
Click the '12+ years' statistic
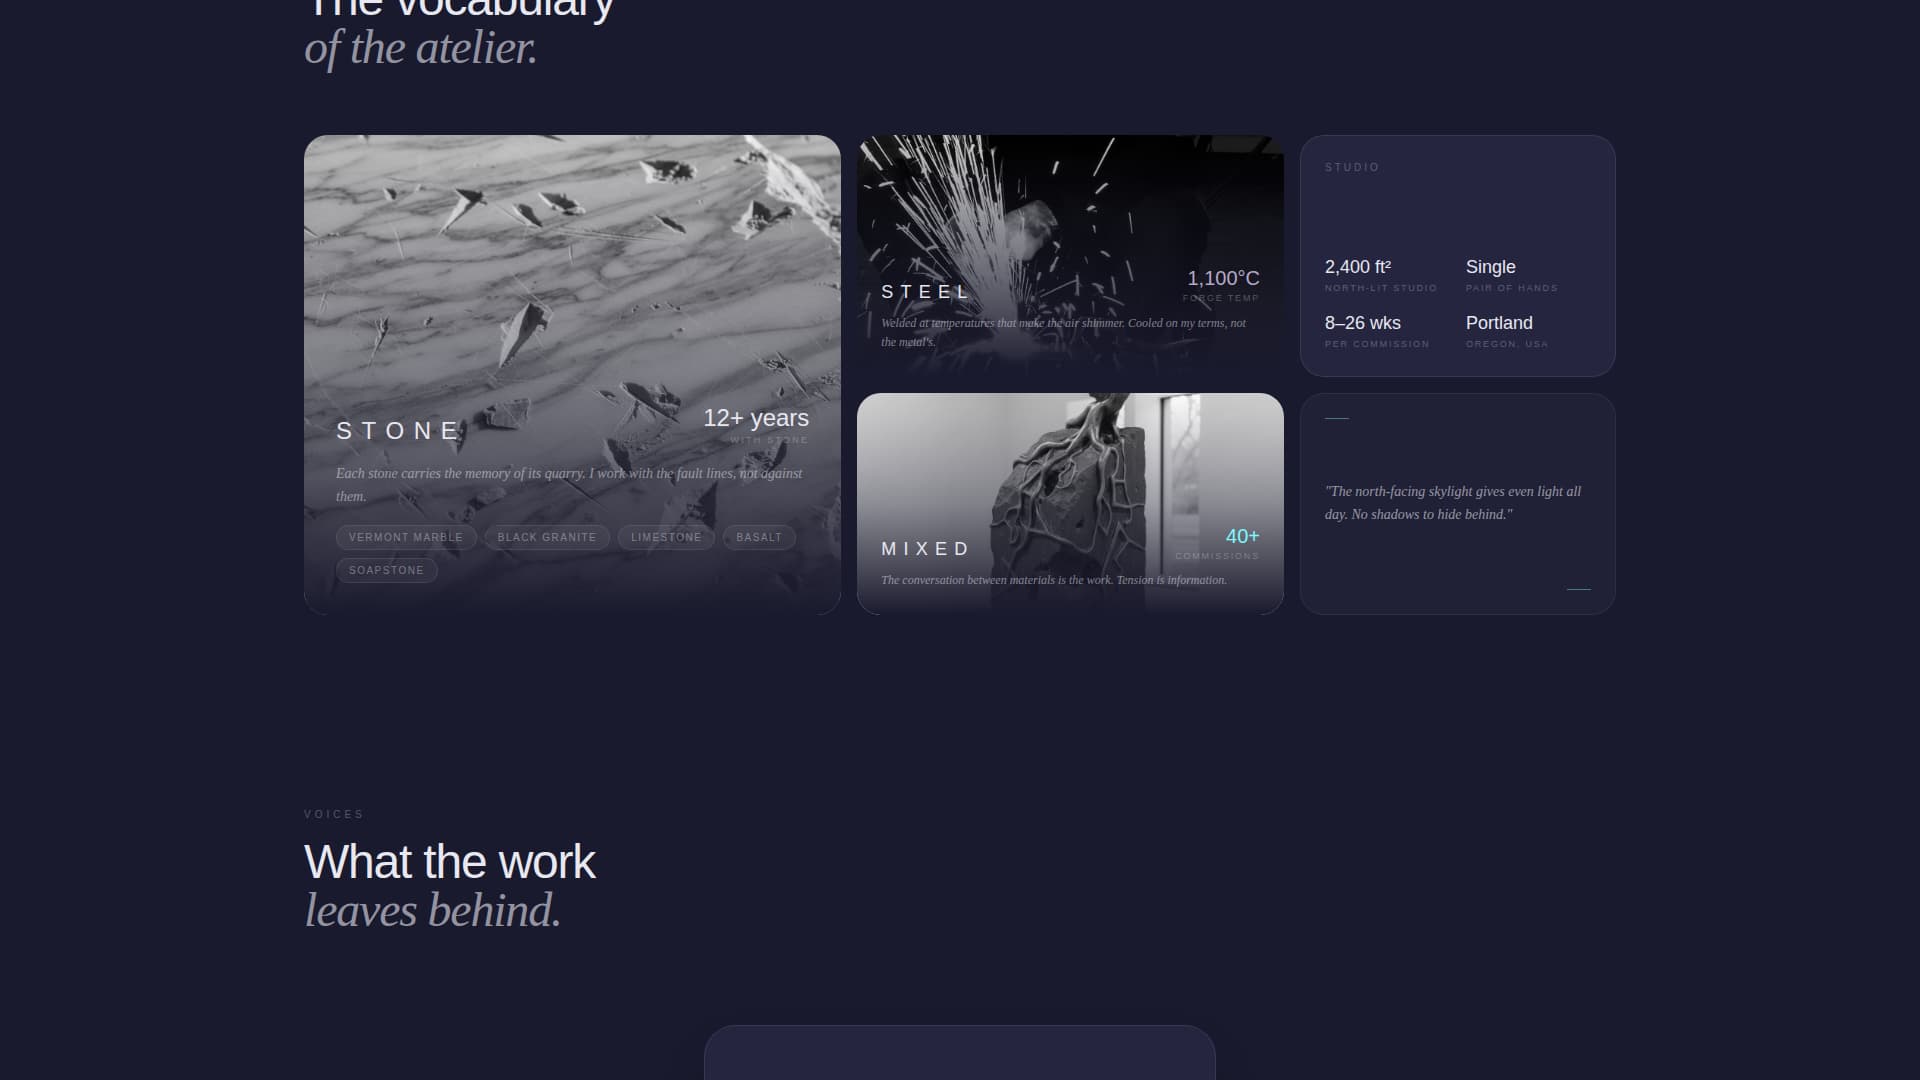click(756, 418)
